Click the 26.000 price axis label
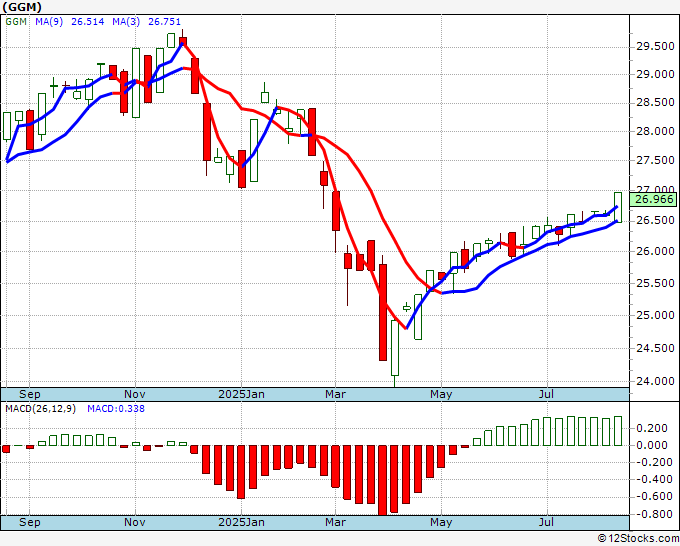Screen dimensions: 680x546 click(655, 251)
